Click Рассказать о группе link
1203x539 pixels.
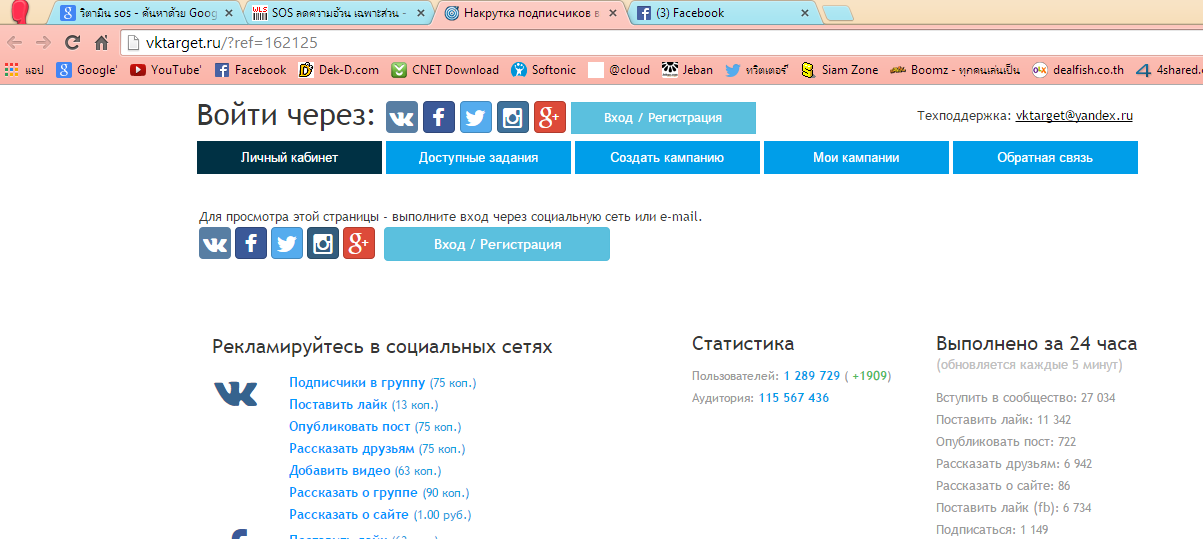[x=353, y=493]
